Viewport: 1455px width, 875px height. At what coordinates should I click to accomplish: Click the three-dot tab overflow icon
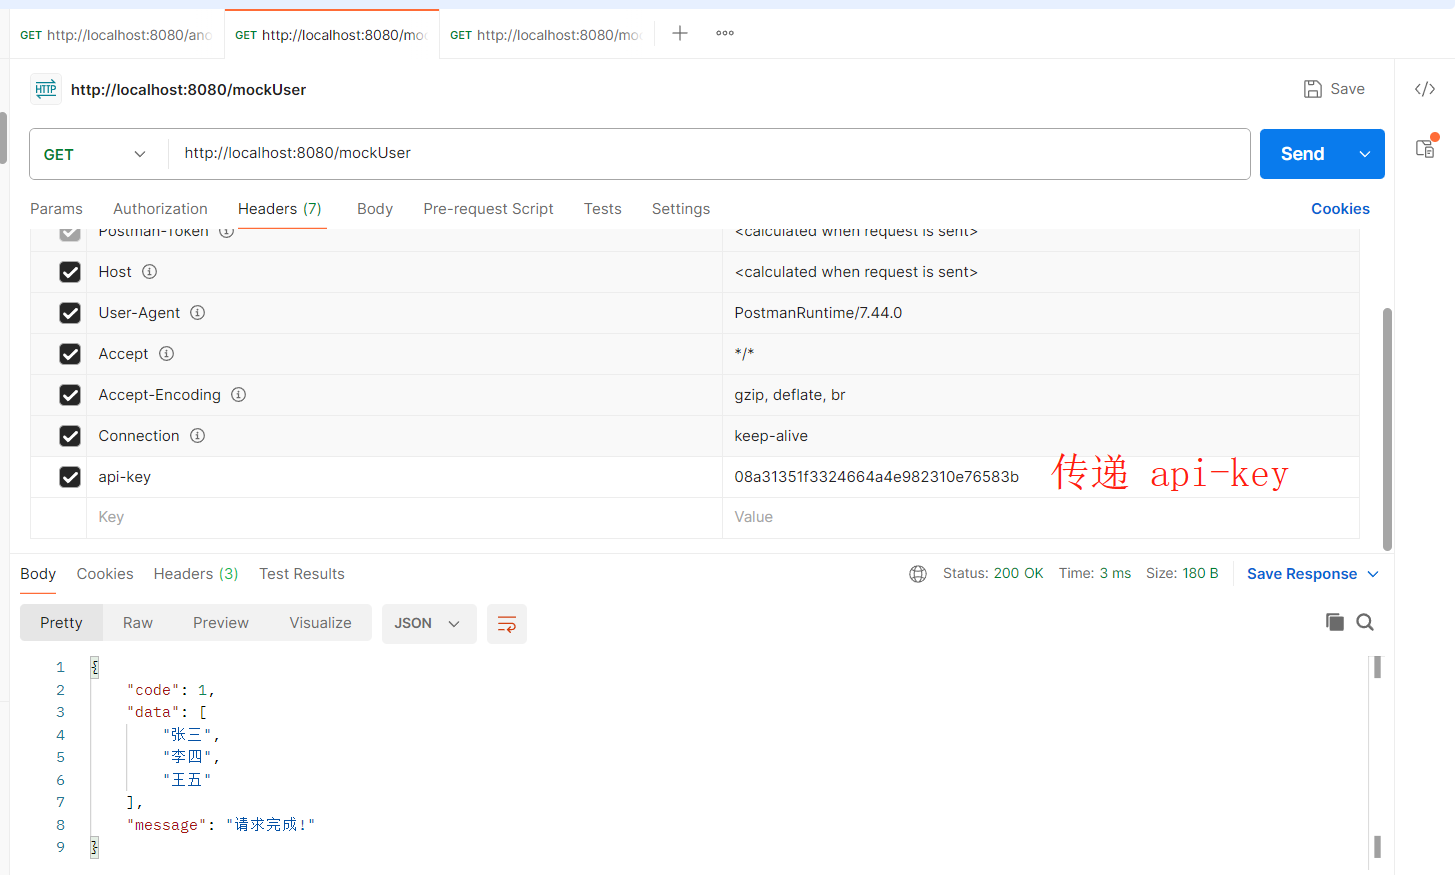[725, 33]
